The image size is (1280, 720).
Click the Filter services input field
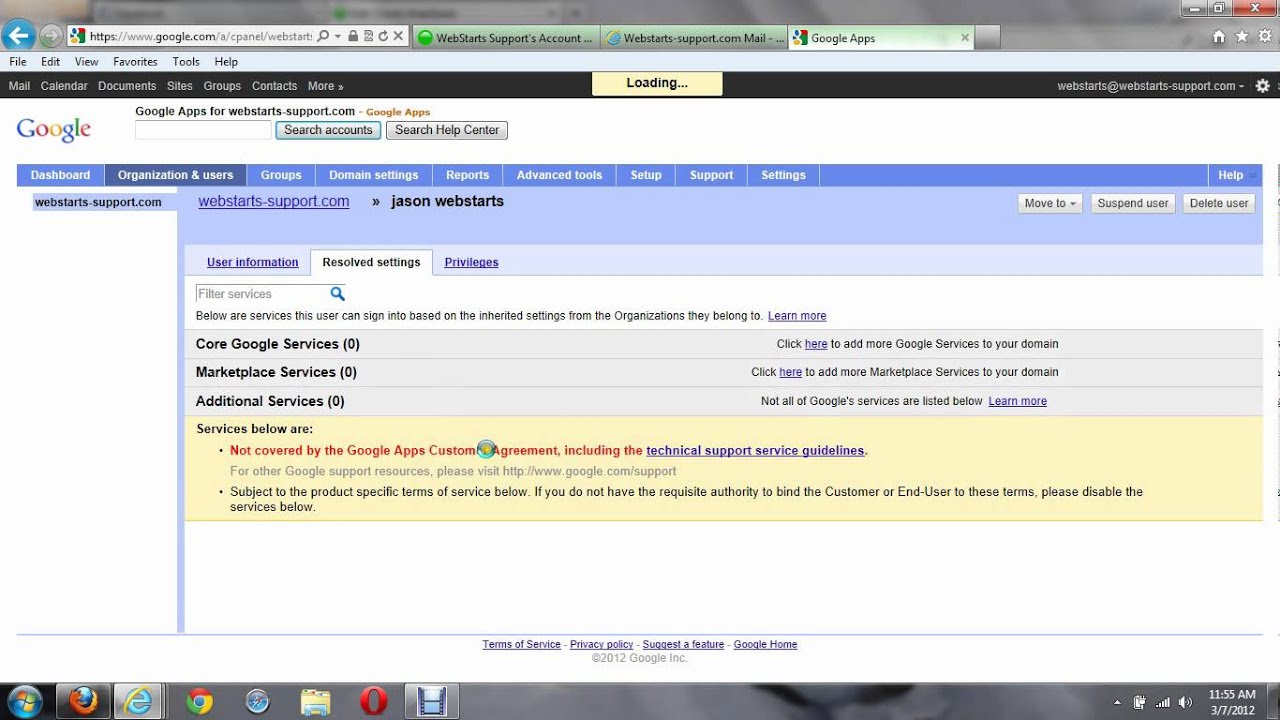(262, 294)
